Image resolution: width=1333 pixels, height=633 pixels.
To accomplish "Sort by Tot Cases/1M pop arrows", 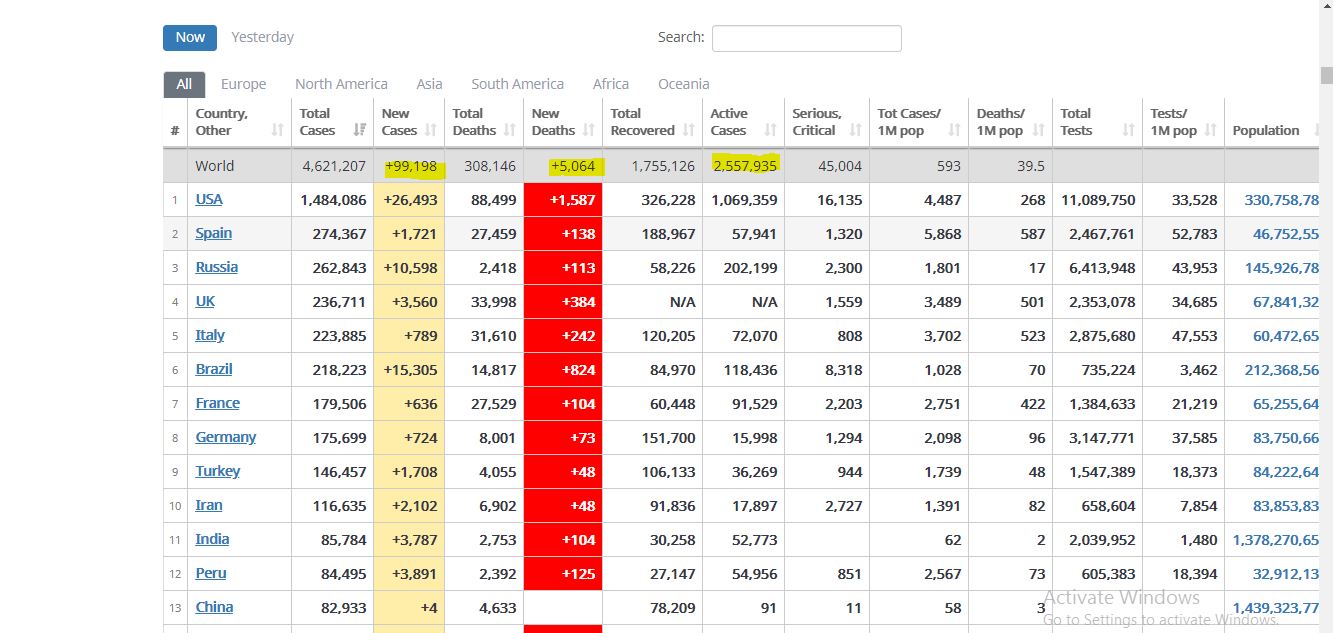I will tap(954, 131).
